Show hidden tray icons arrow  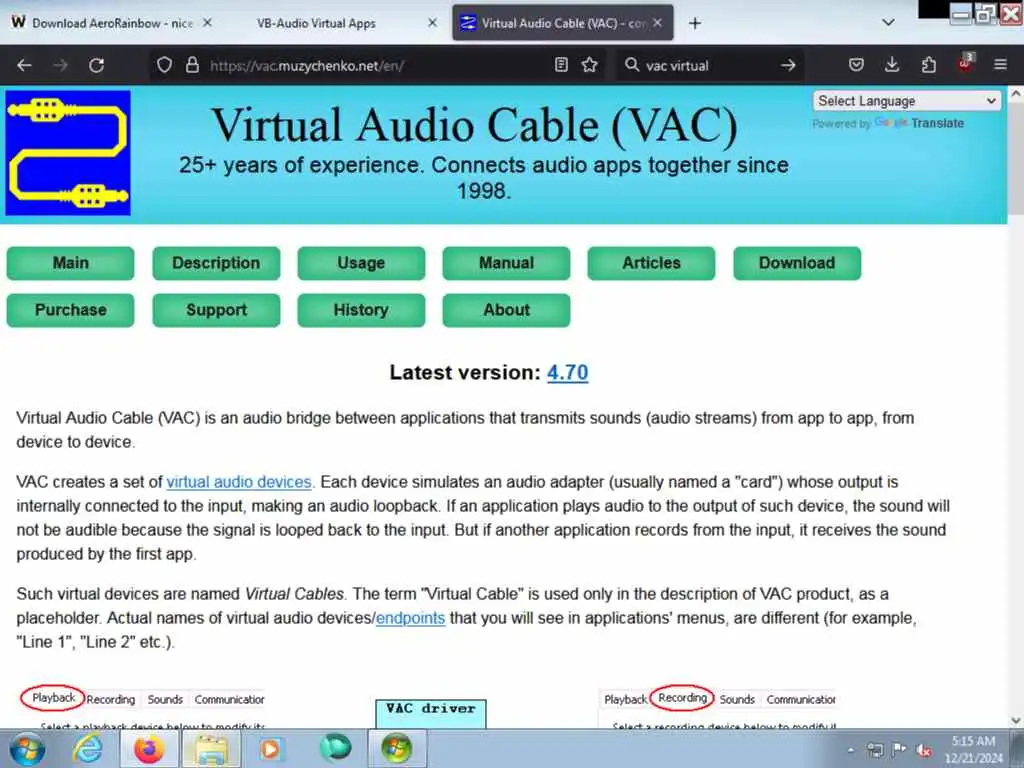click(x=851, y=750)
